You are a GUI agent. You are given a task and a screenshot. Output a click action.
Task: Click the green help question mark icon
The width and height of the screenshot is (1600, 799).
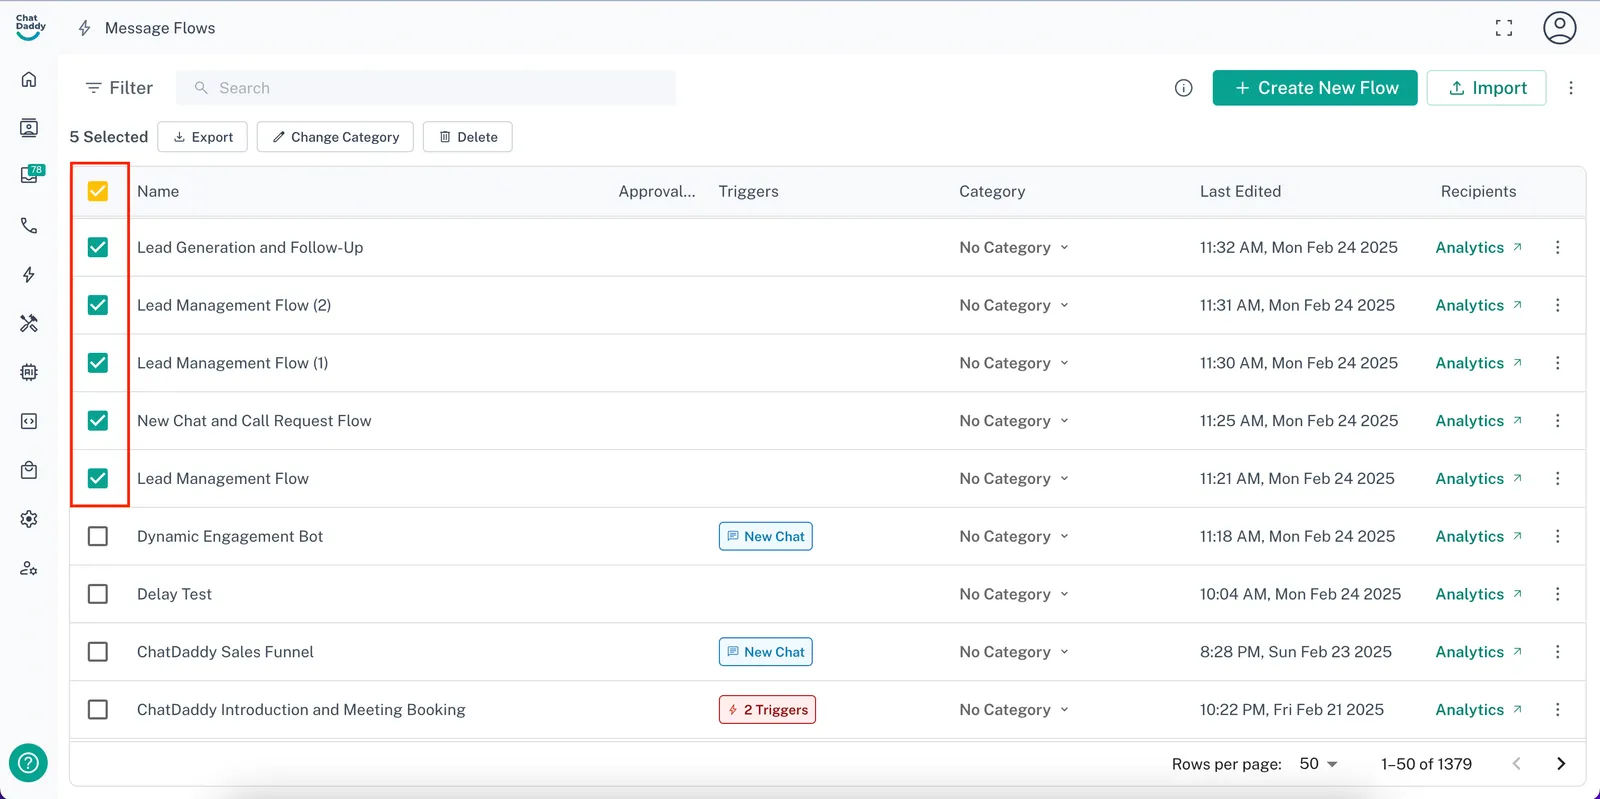28,763
